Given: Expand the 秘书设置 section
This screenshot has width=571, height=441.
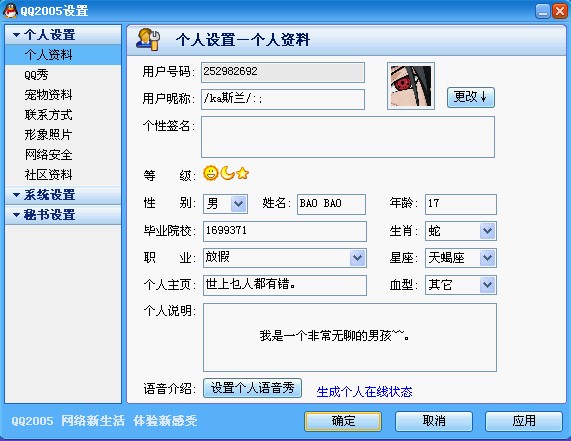Looking at the screenshot, I should click(16, 215).
